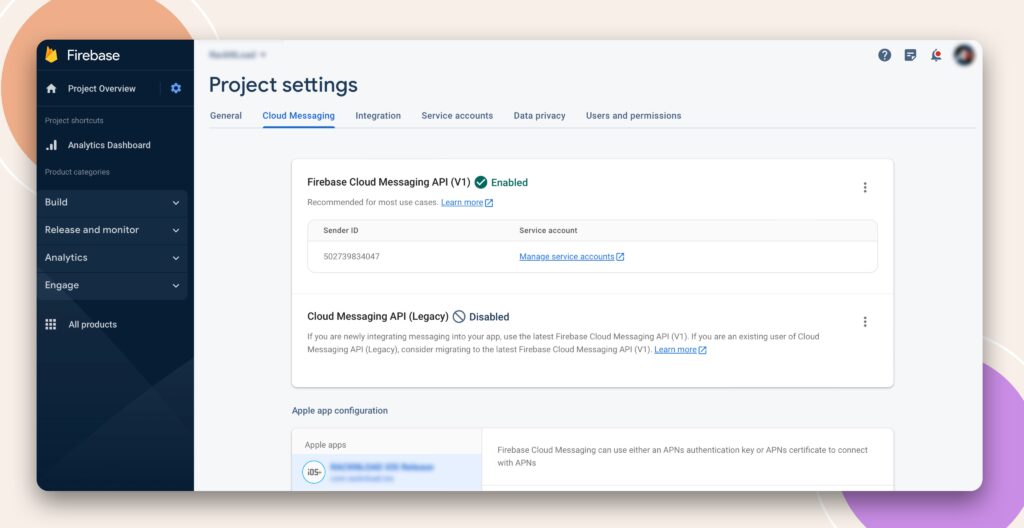Expand the Analytics category
Screen dimensions: 1024x528
tap(113, 258)
